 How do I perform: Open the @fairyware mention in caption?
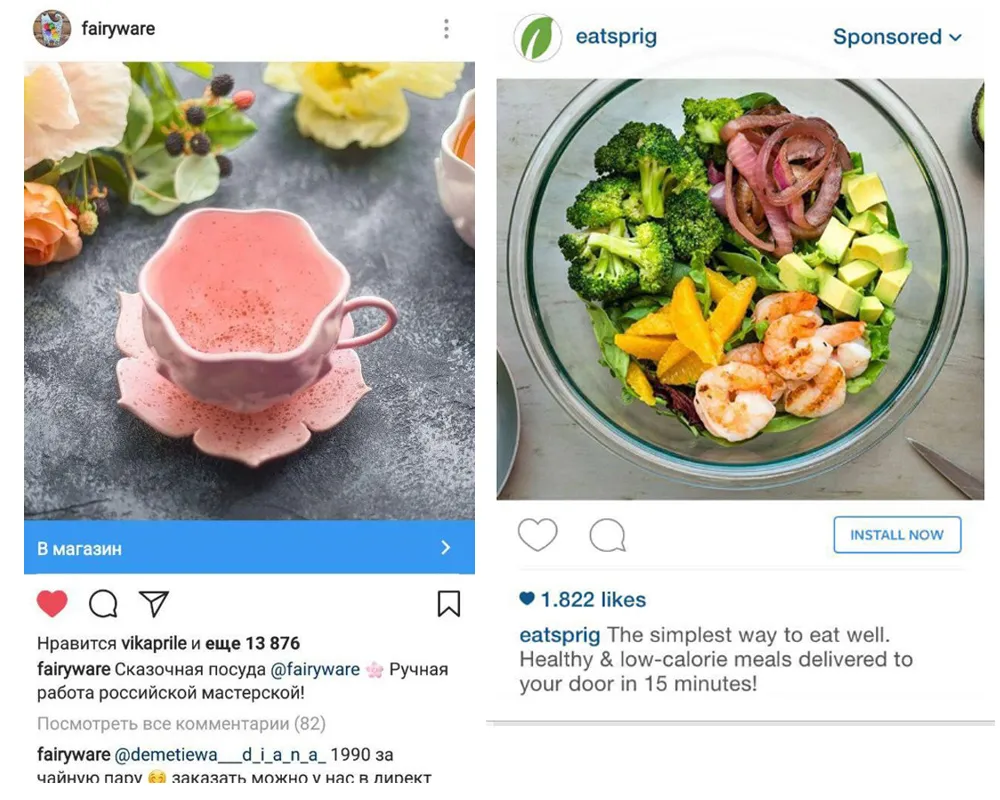[316, 669]
